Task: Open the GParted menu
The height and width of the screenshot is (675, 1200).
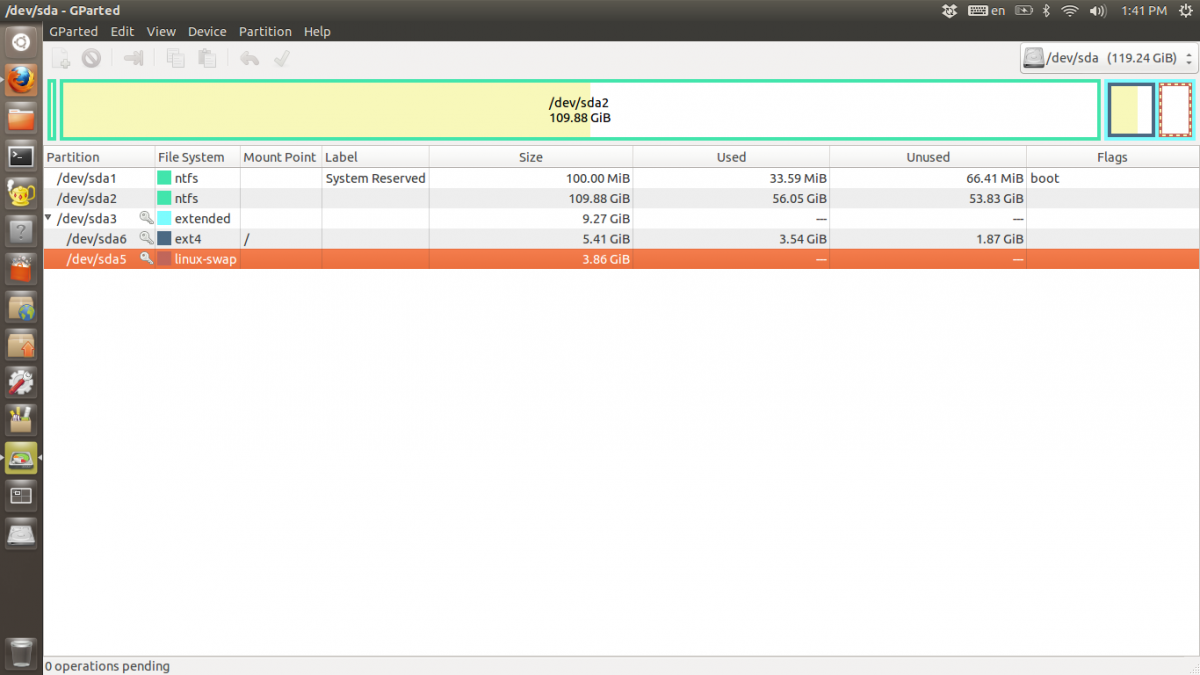Action: pos(74,31)
